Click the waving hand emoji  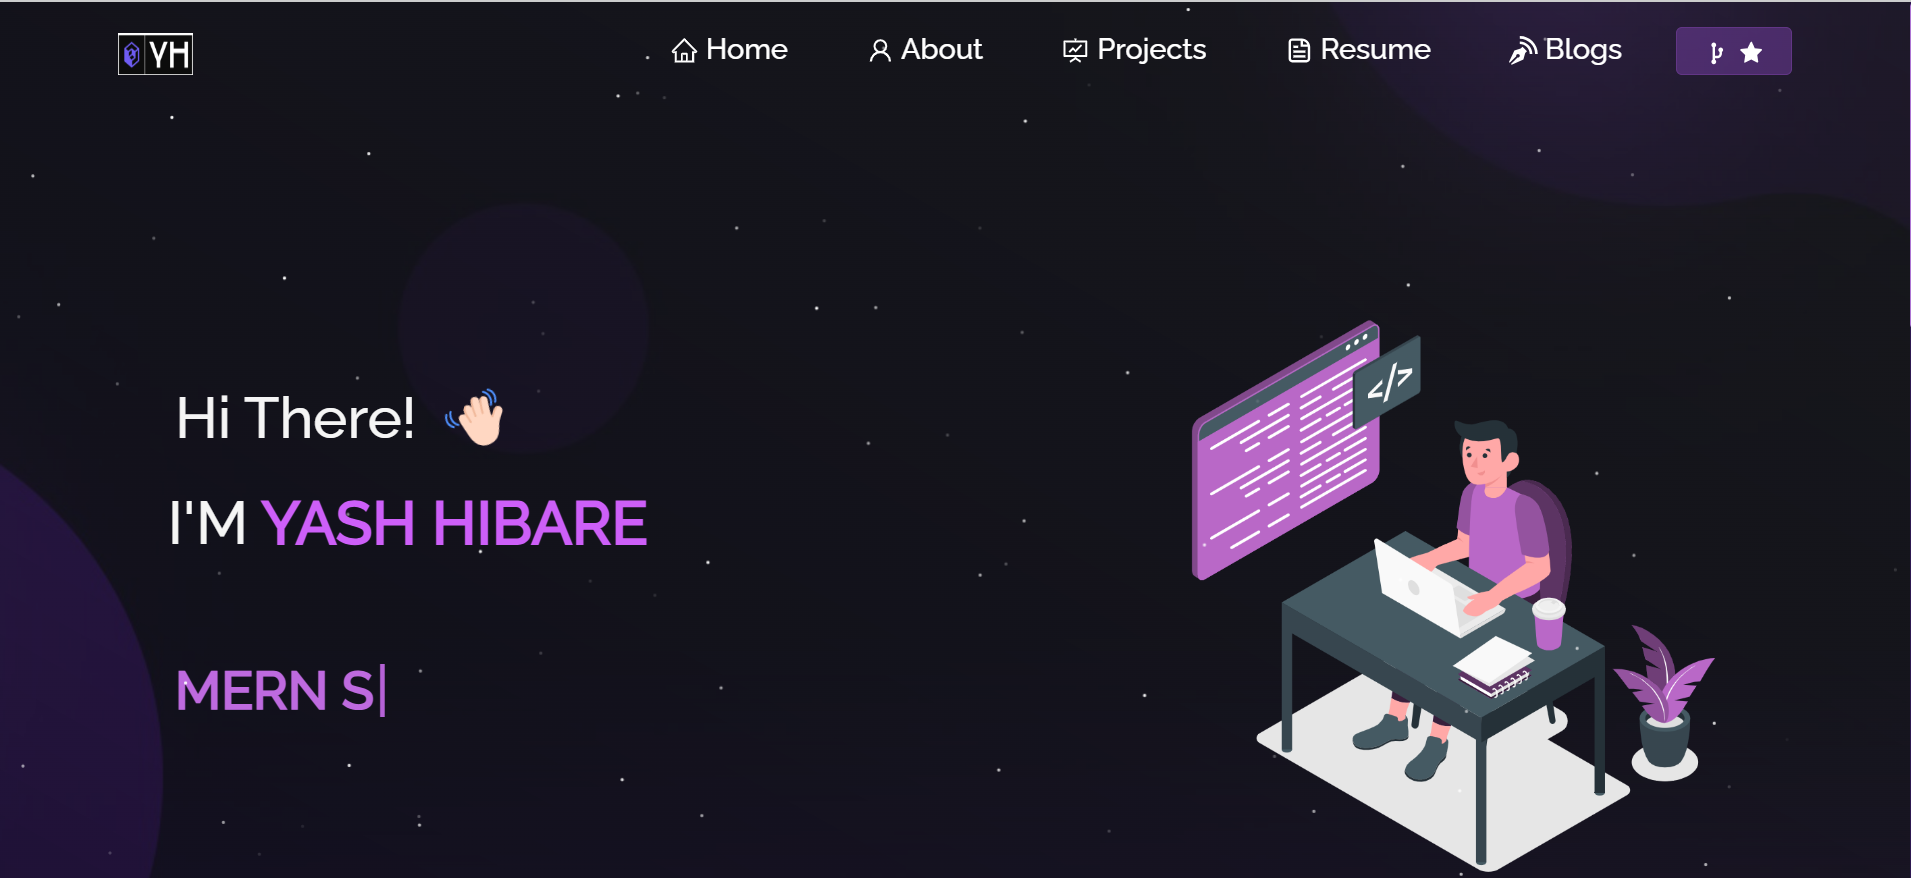coord(475,417)
